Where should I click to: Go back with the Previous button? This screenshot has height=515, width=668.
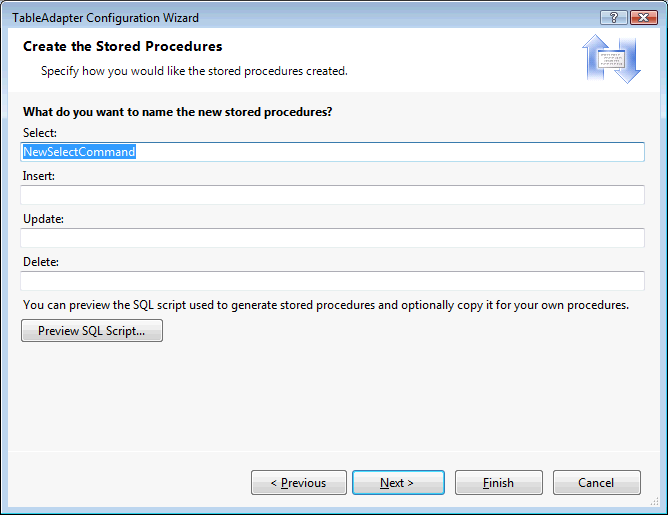pos(299,483)
